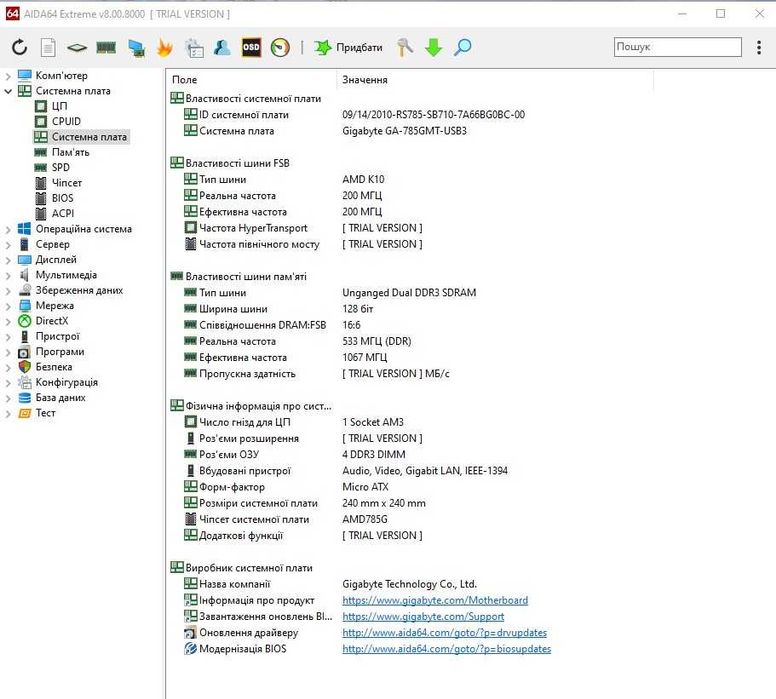Screen dimensions: 776x699
Task: Open the checklist preferences toolbar icon
Action: (x=194, y=48)
